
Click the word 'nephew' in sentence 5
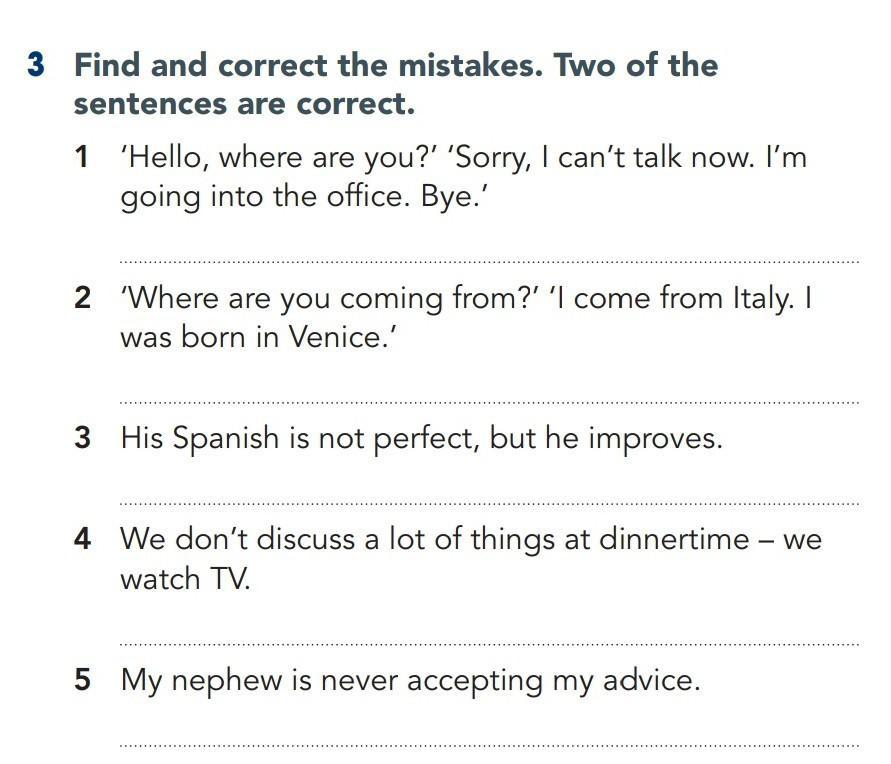tap(227, 682)
